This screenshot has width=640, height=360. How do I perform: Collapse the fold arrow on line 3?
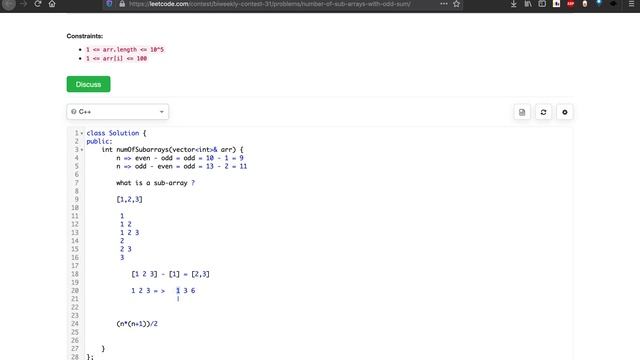pos(82,150)
